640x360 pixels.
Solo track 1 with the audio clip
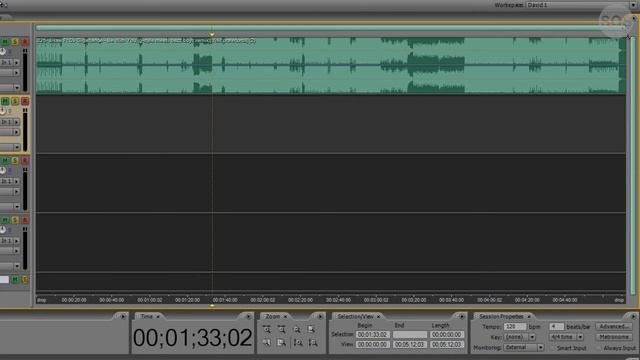click(x=15, y=42)
